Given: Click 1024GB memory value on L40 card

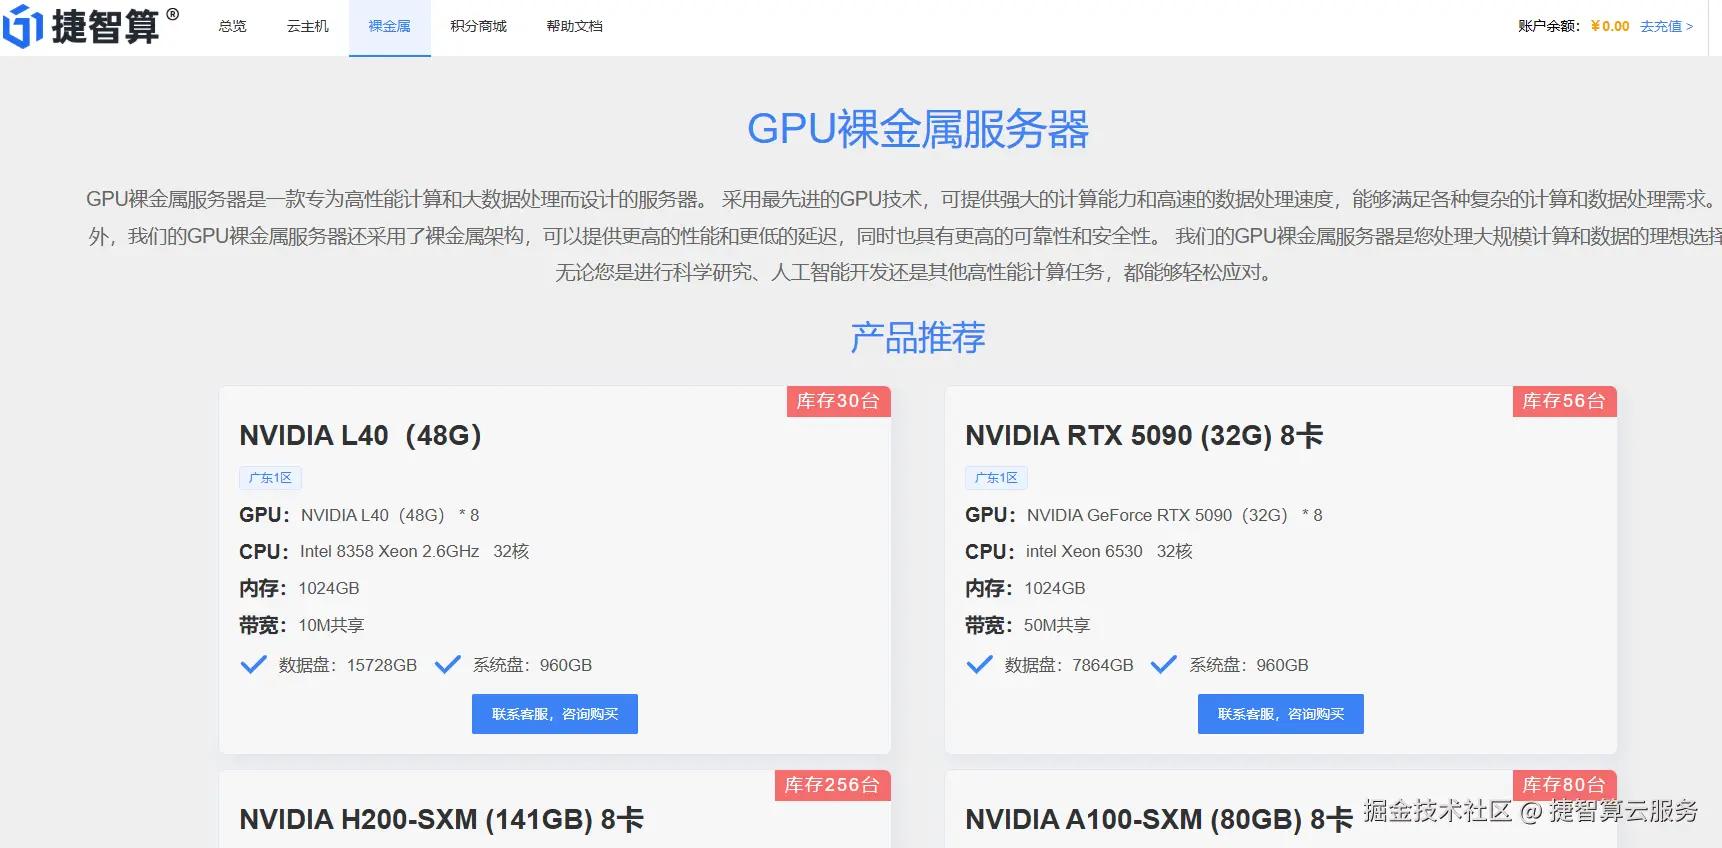Looking at the screenshot, I should (x=329, y=589).
